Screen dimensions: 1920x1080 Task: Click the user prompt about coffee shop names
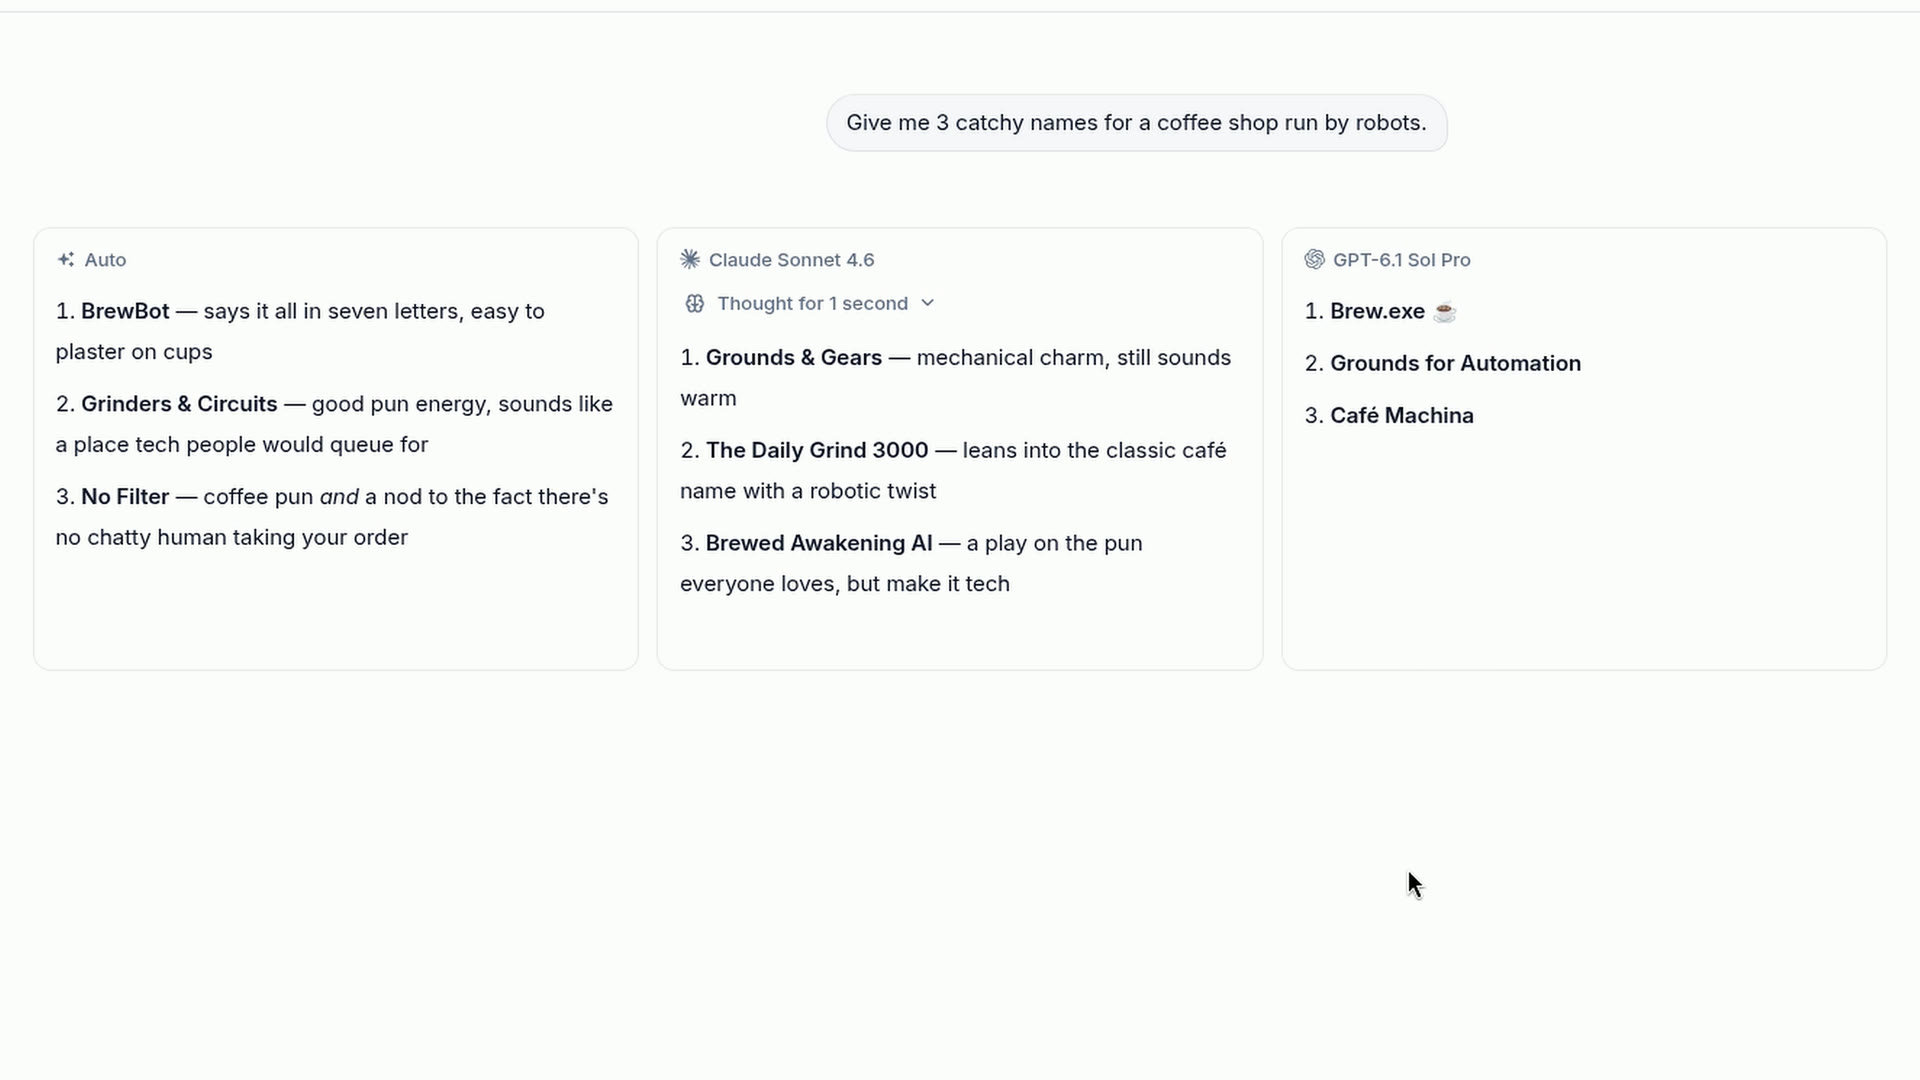[x=1136, y=123]
